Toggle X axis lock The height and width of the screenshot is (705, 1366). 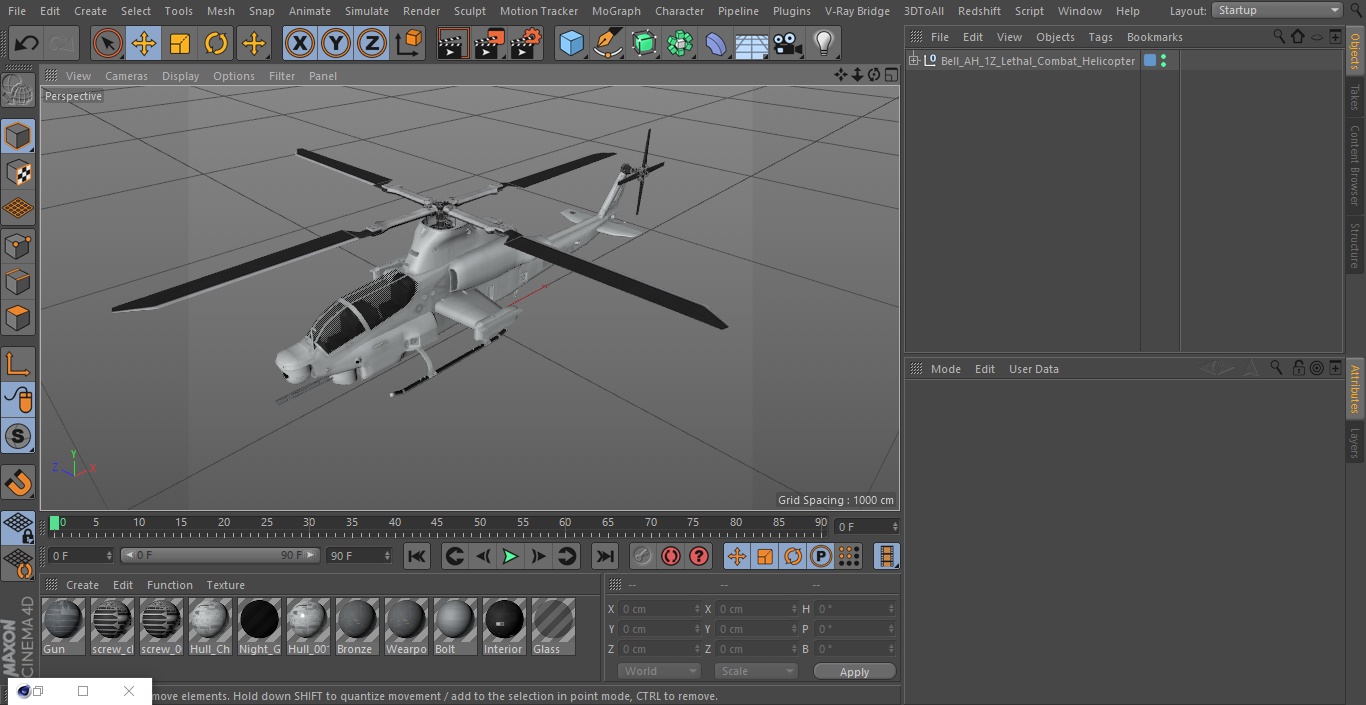pos(299,44)
